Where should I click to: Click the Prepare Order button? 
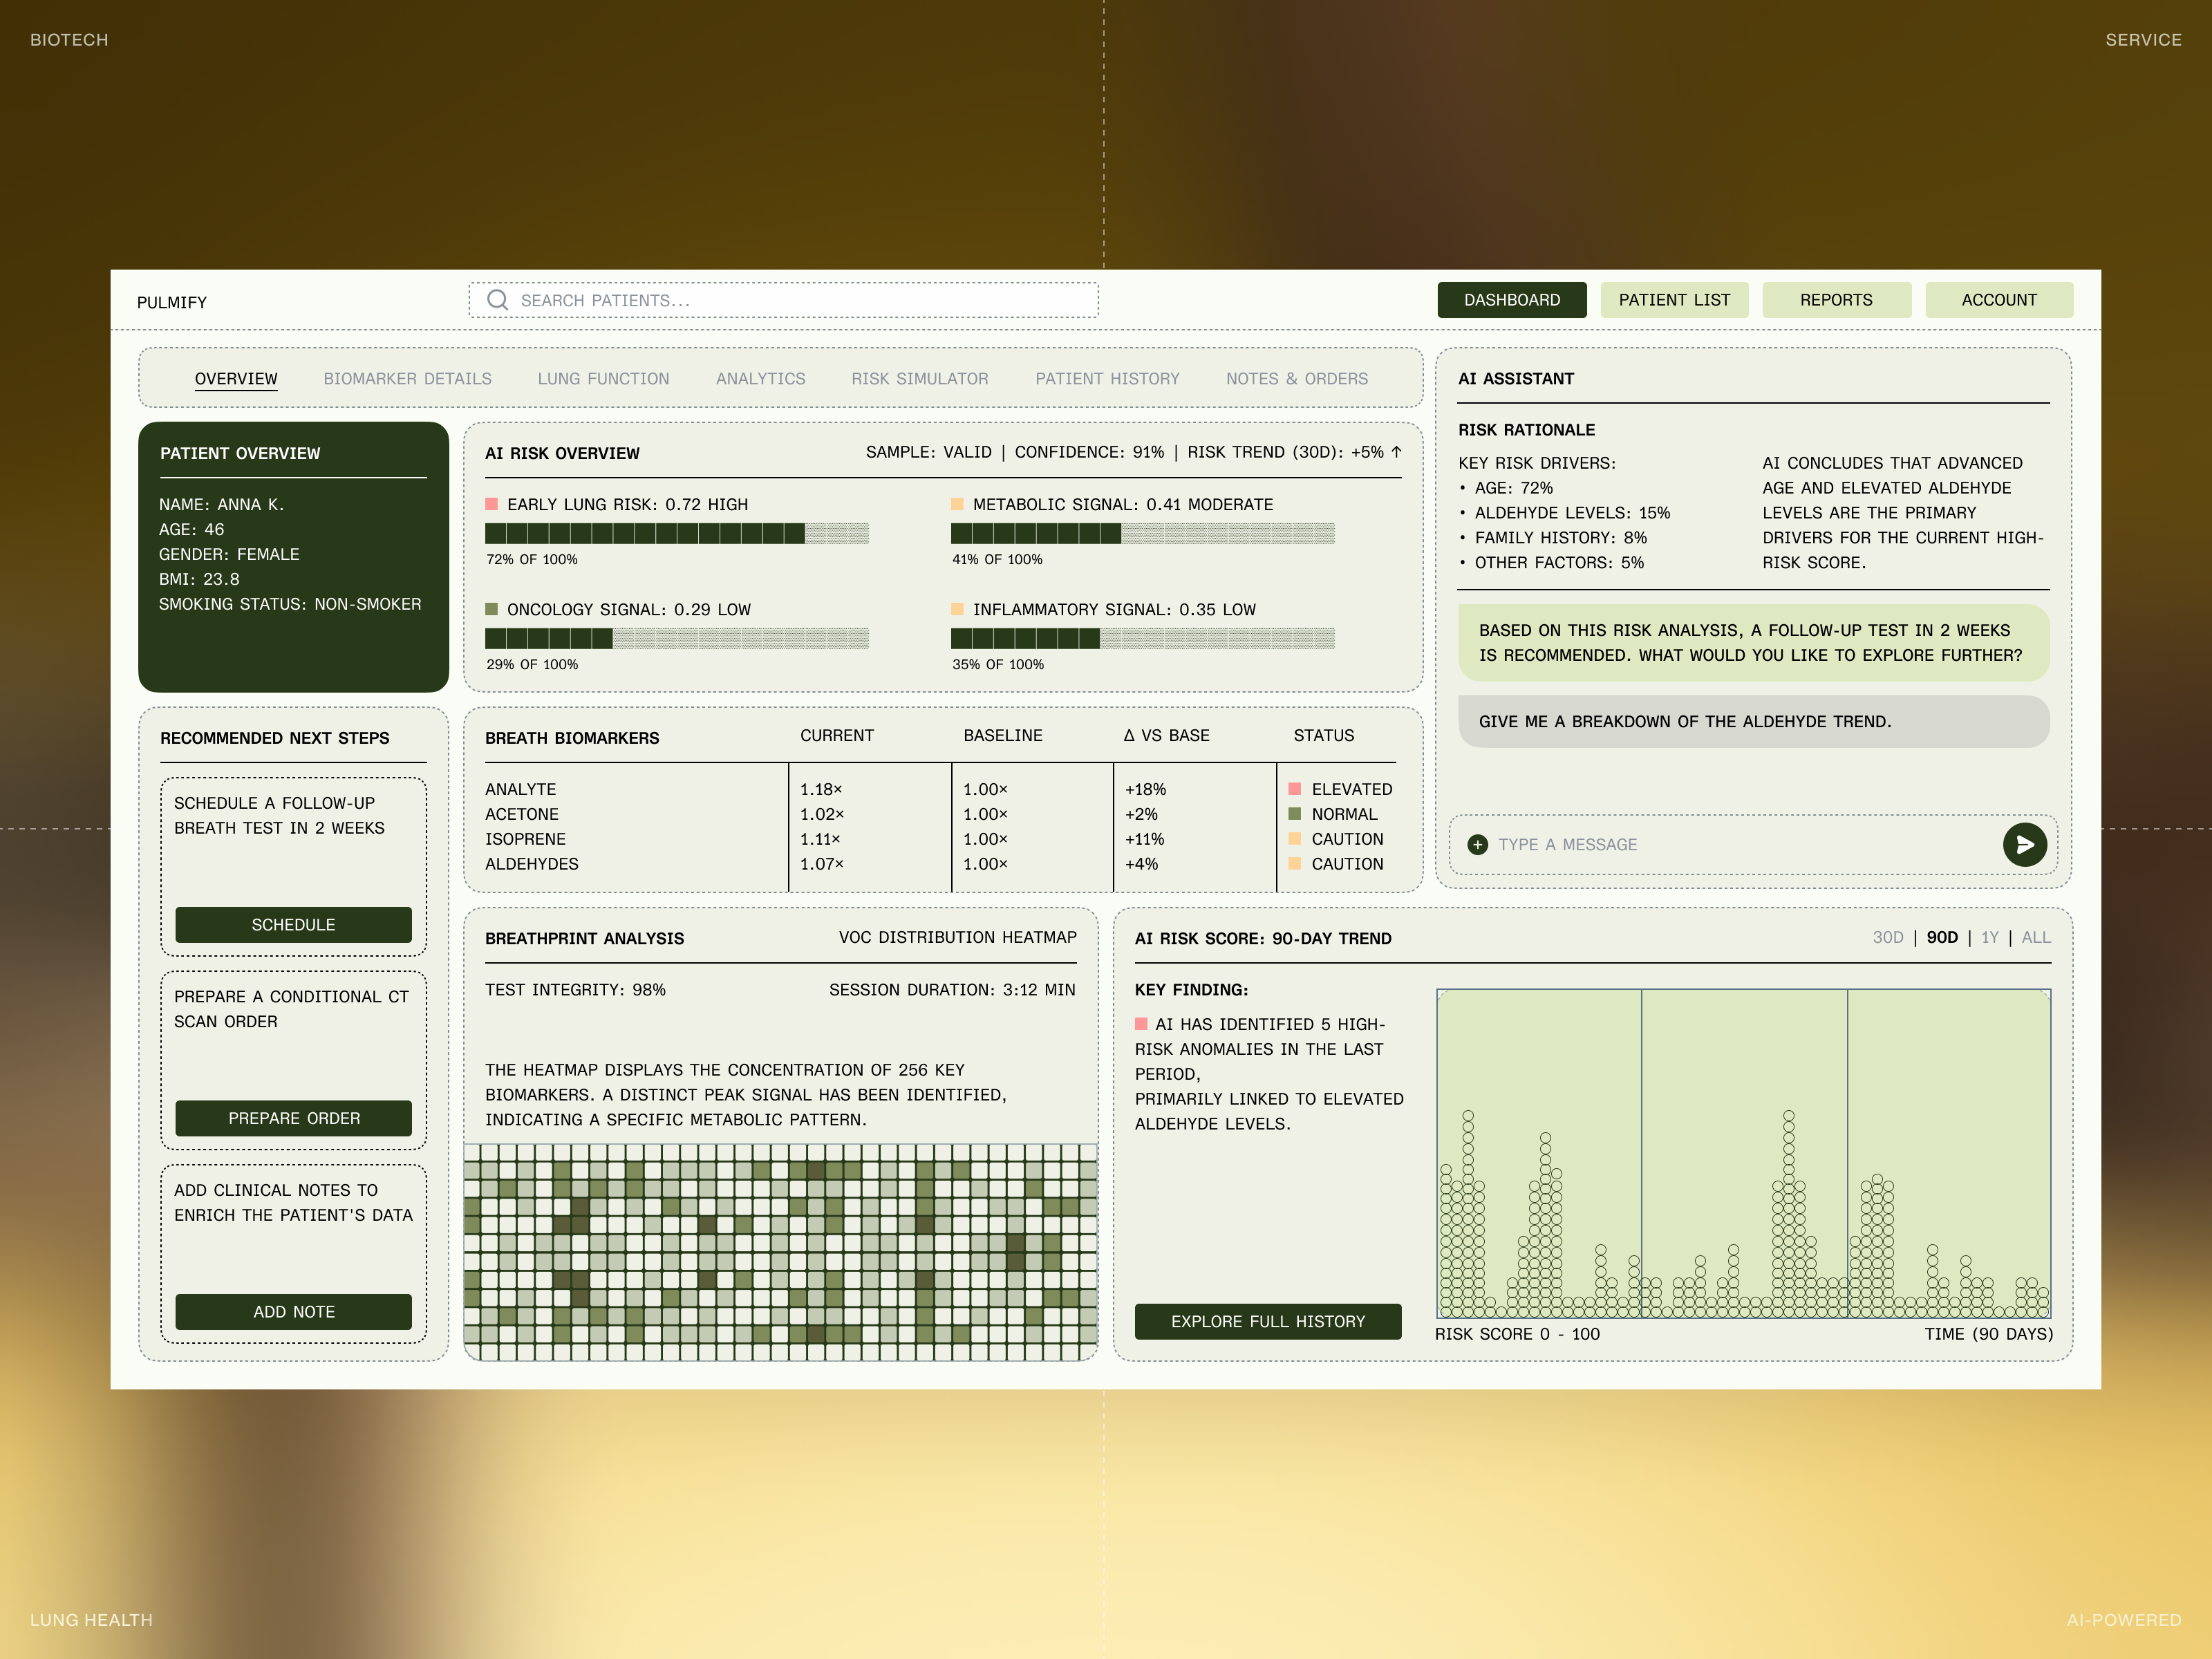coord(293,1118)
